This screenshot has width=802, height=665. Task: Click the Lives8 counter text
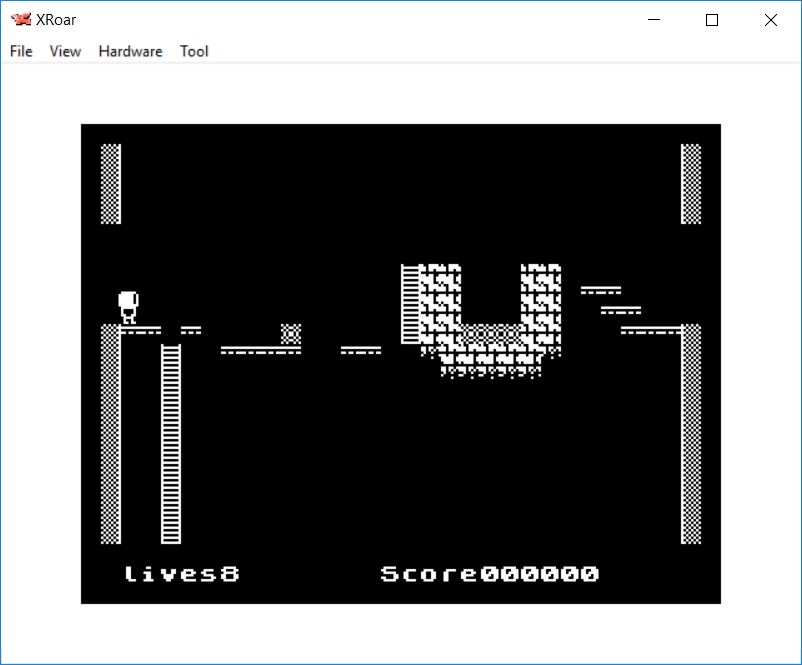coord(181,574)
